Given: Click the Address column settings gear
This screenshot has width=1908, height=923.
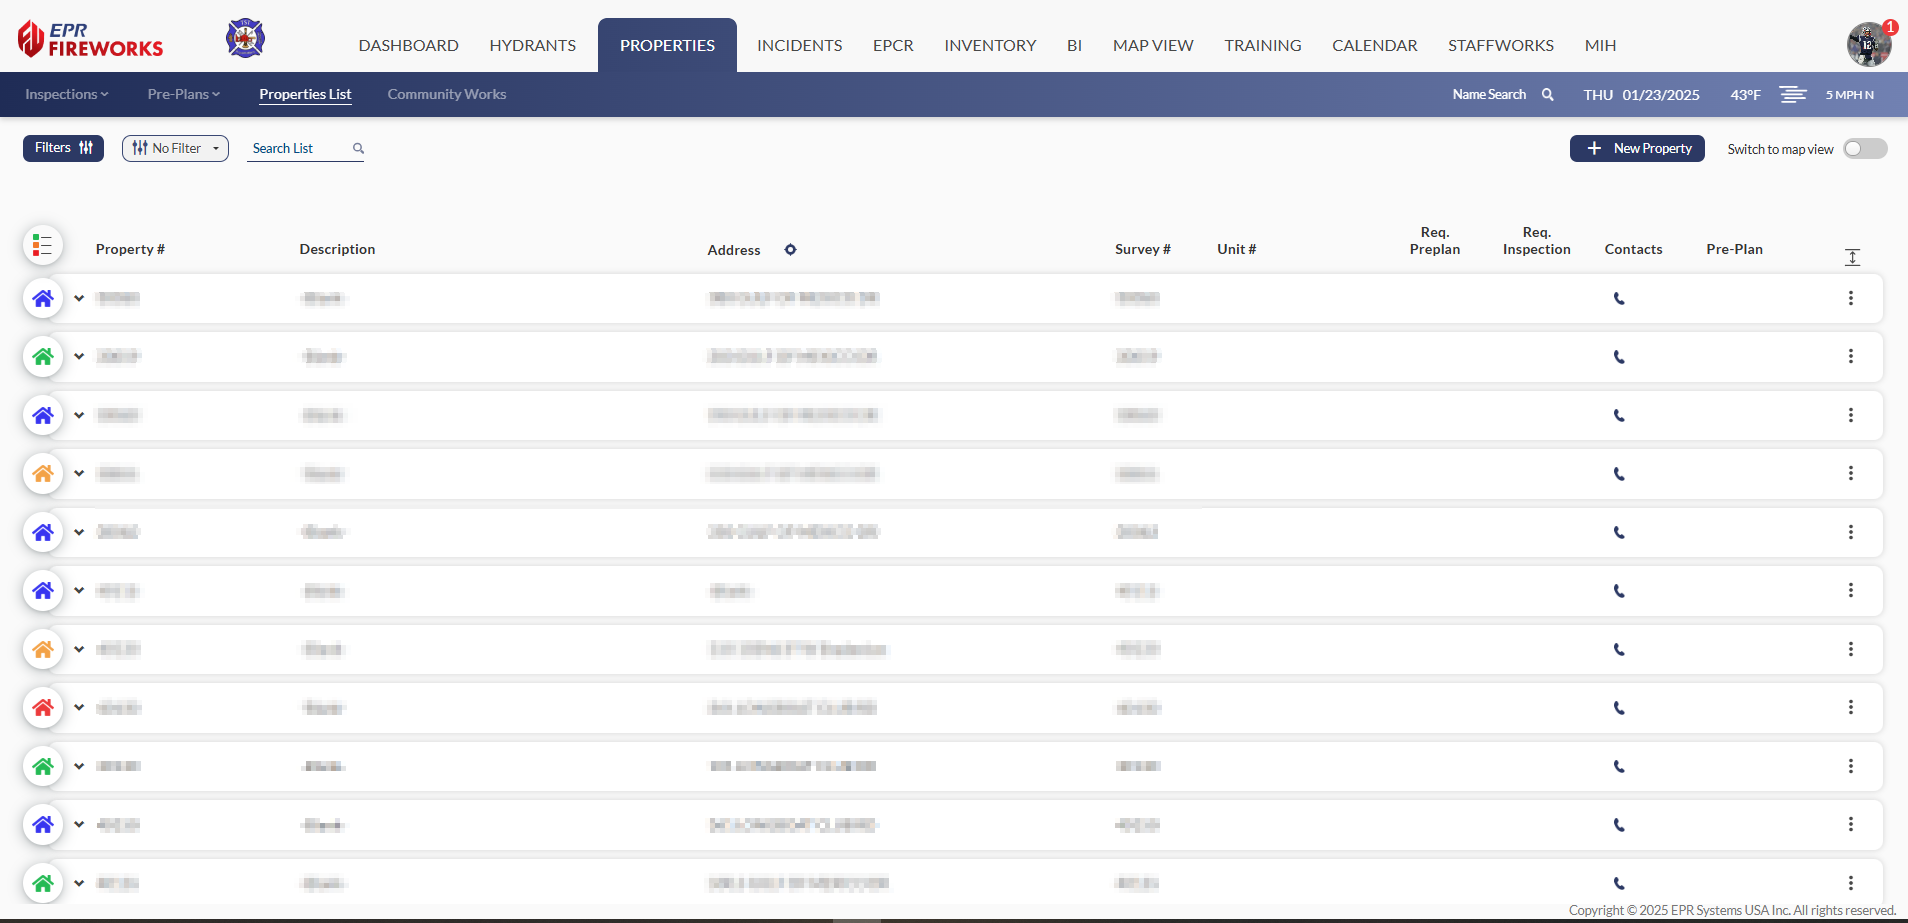Looking at the screenshot, I should click(790, 250).
